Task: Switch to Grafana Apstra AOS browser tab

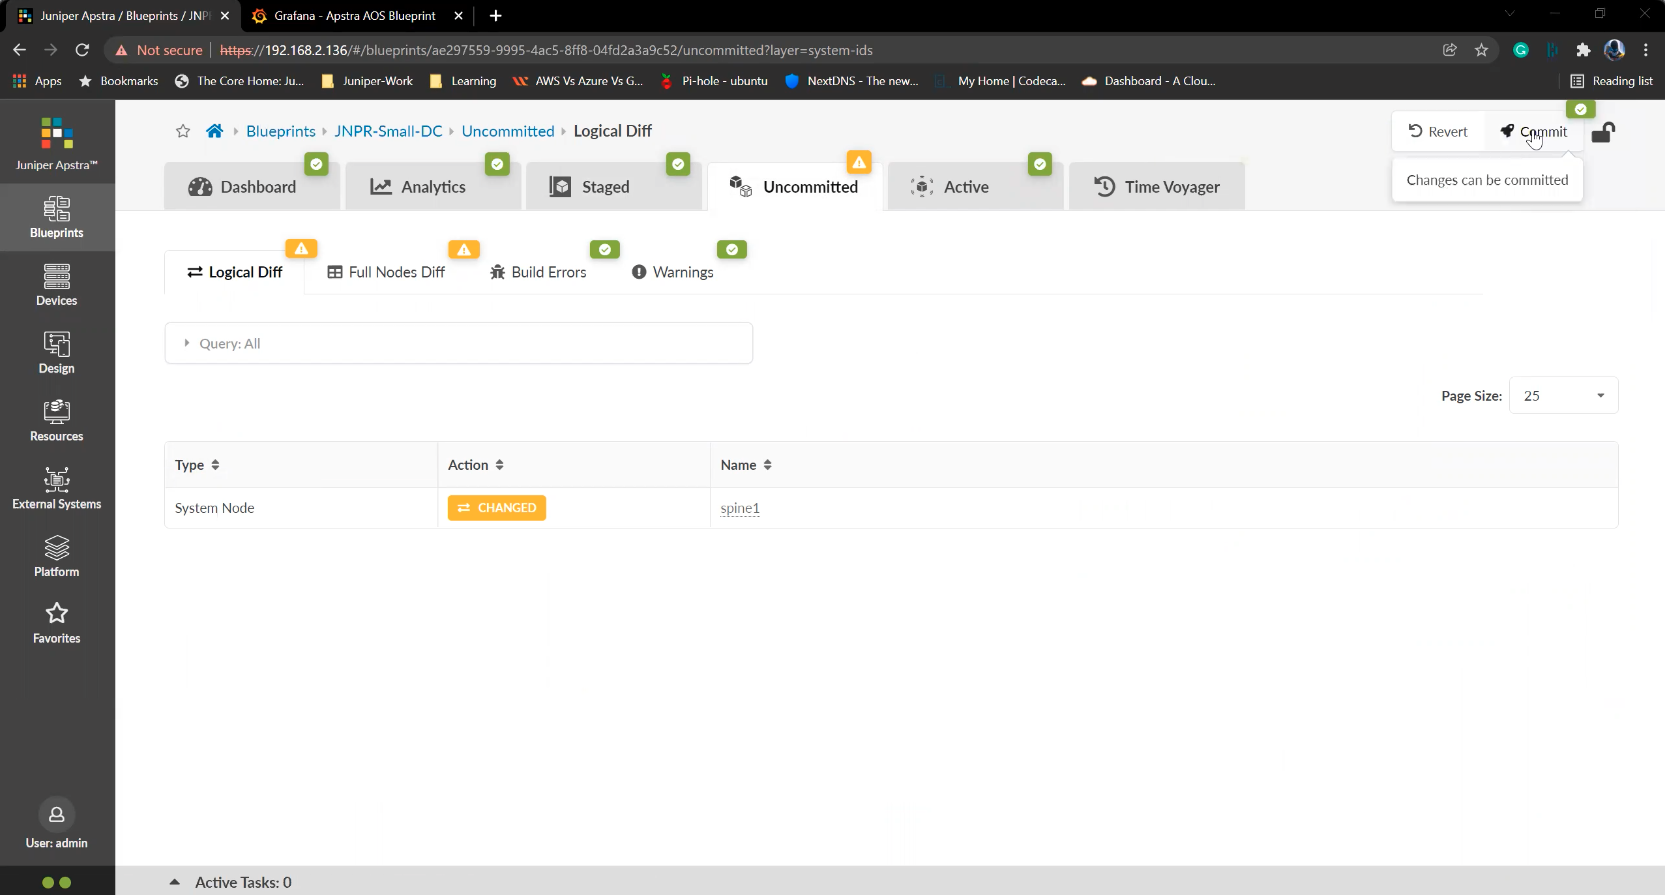Action: [355, 16]
